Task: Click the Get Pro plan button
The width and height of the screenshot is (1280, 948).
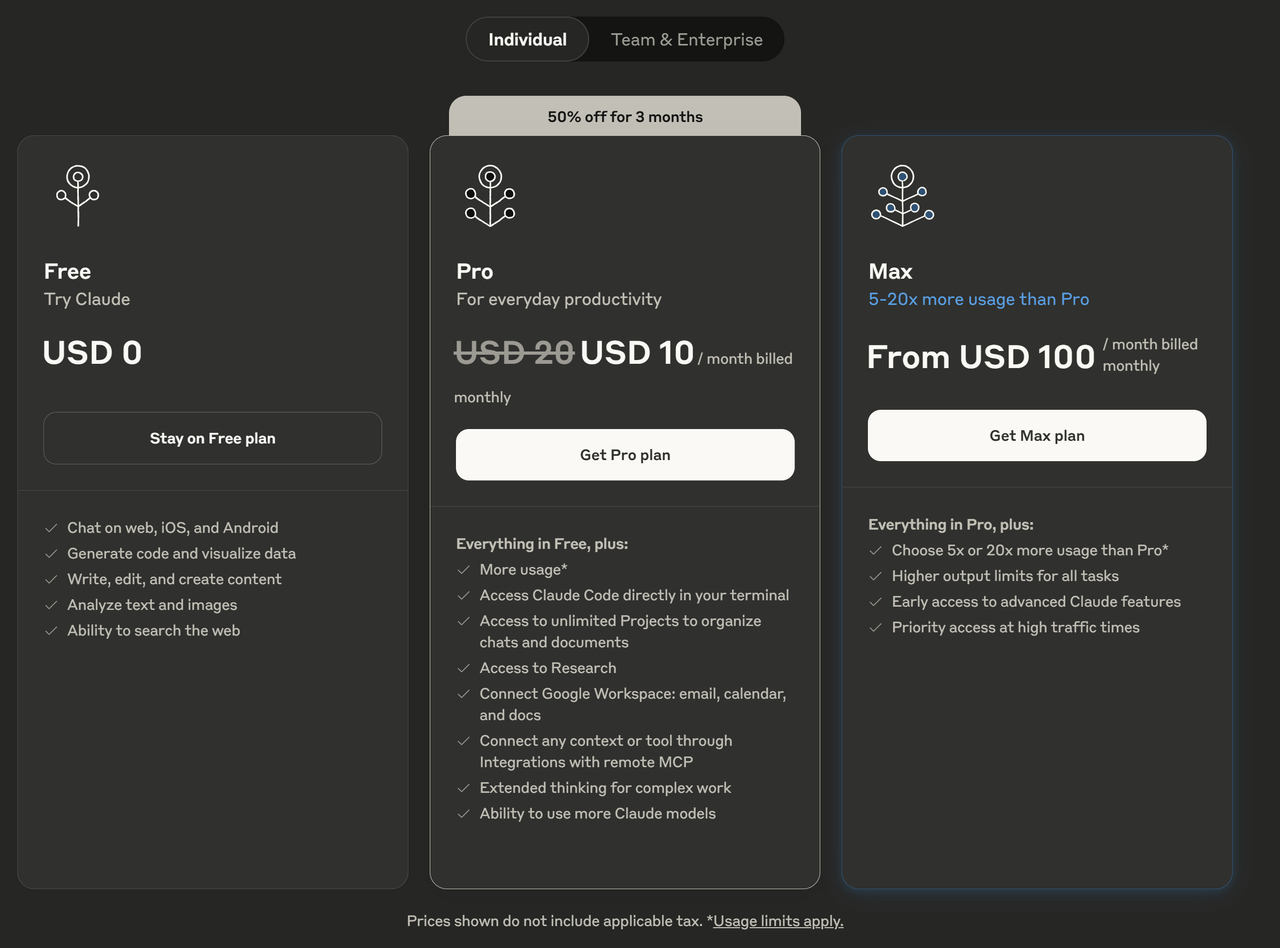Action: tap(625, 455)
